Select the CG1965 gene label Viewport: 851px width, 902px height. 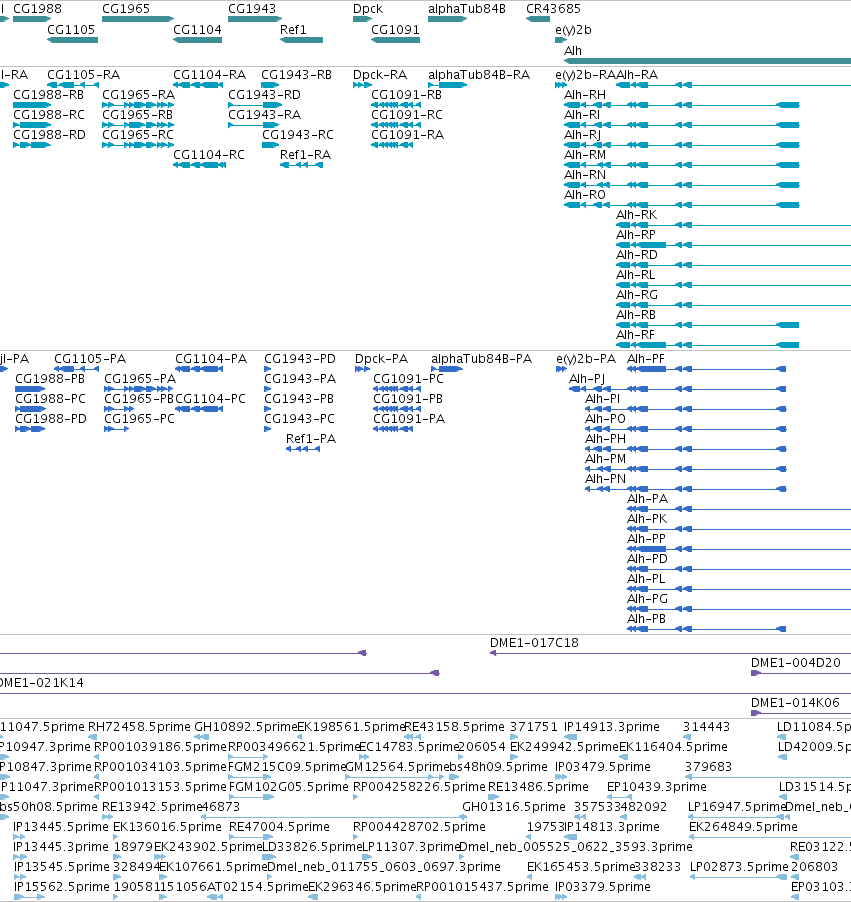coord(126,9)
